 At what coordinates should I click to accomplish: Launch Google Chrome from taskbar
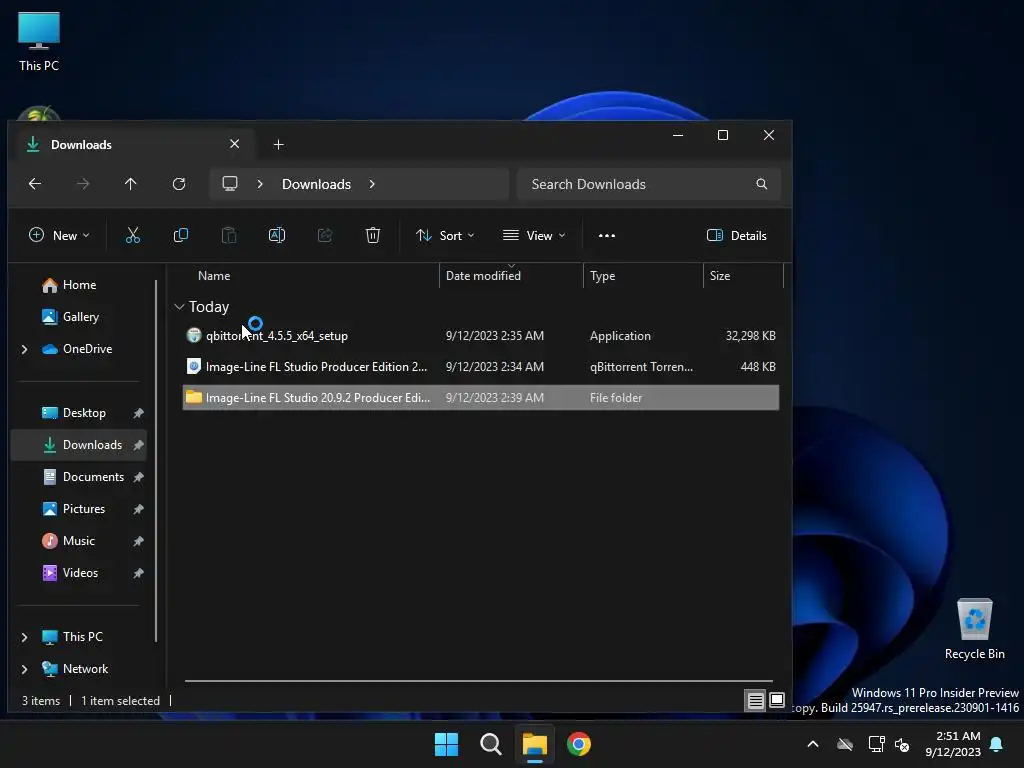pos(579,744)
